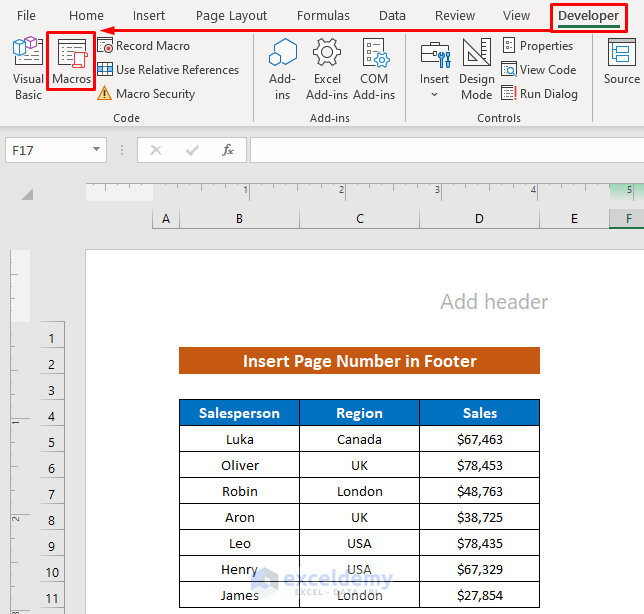Image resolution: width=644 pixels, height=614 pixels.
Task: Click the Add header area
Action: coord(494,302)
